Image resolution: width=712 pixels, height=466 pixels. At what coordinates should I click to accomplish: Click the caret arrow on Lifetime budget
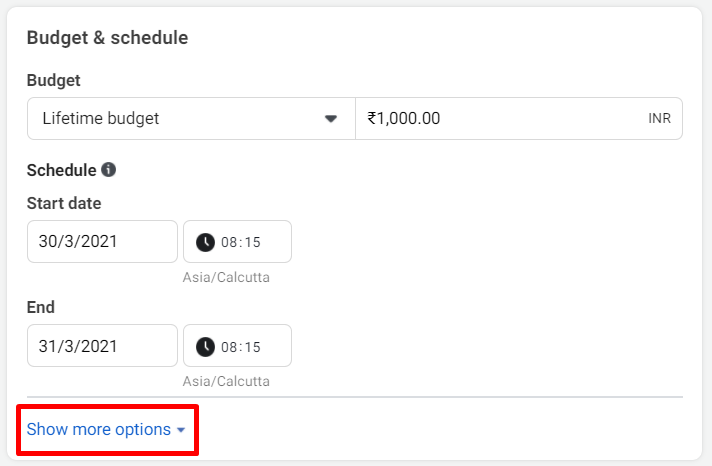[331, 119]
